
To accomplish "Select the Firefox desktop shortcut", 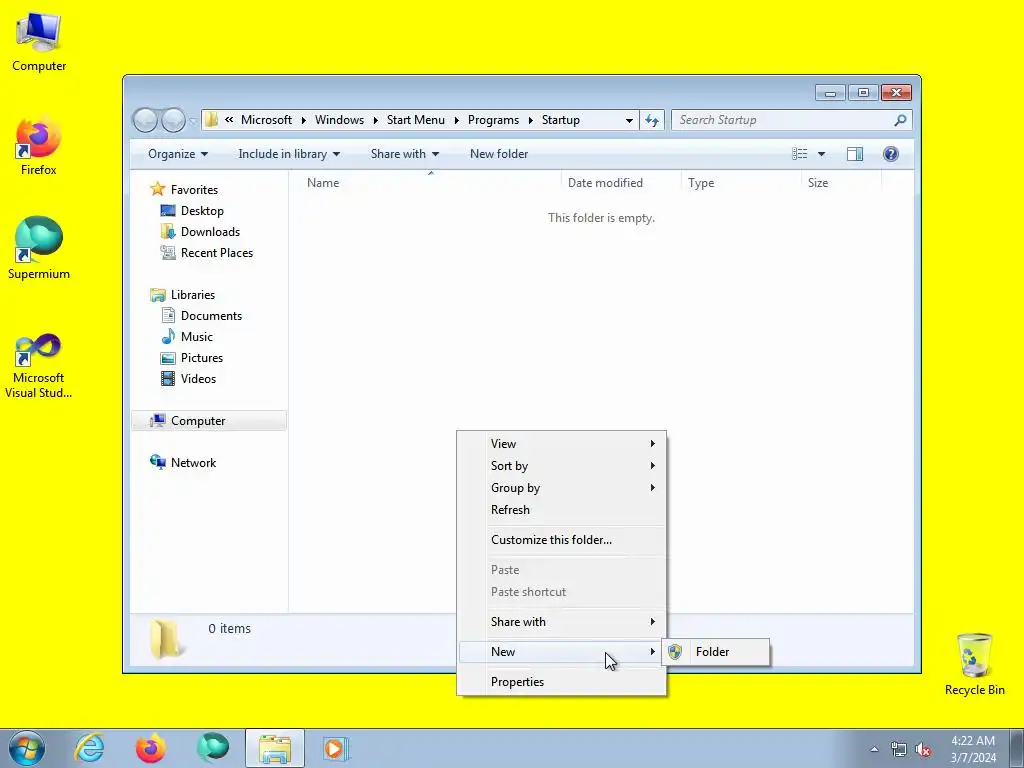I will pyautogui.click(x=39, y=147).
